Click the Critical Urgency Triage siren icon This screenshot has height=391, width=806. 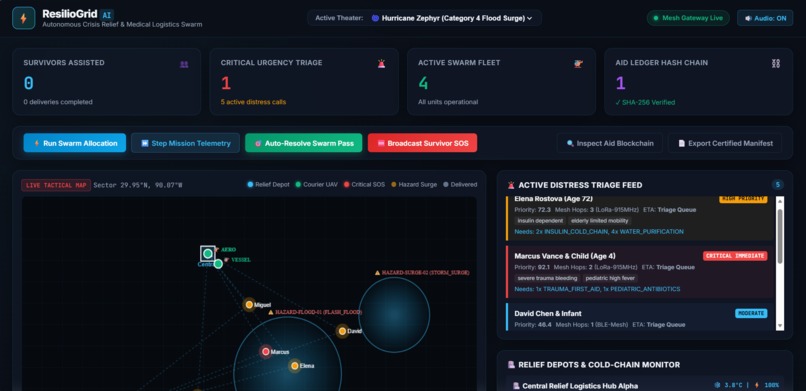[x=381, y=64]
